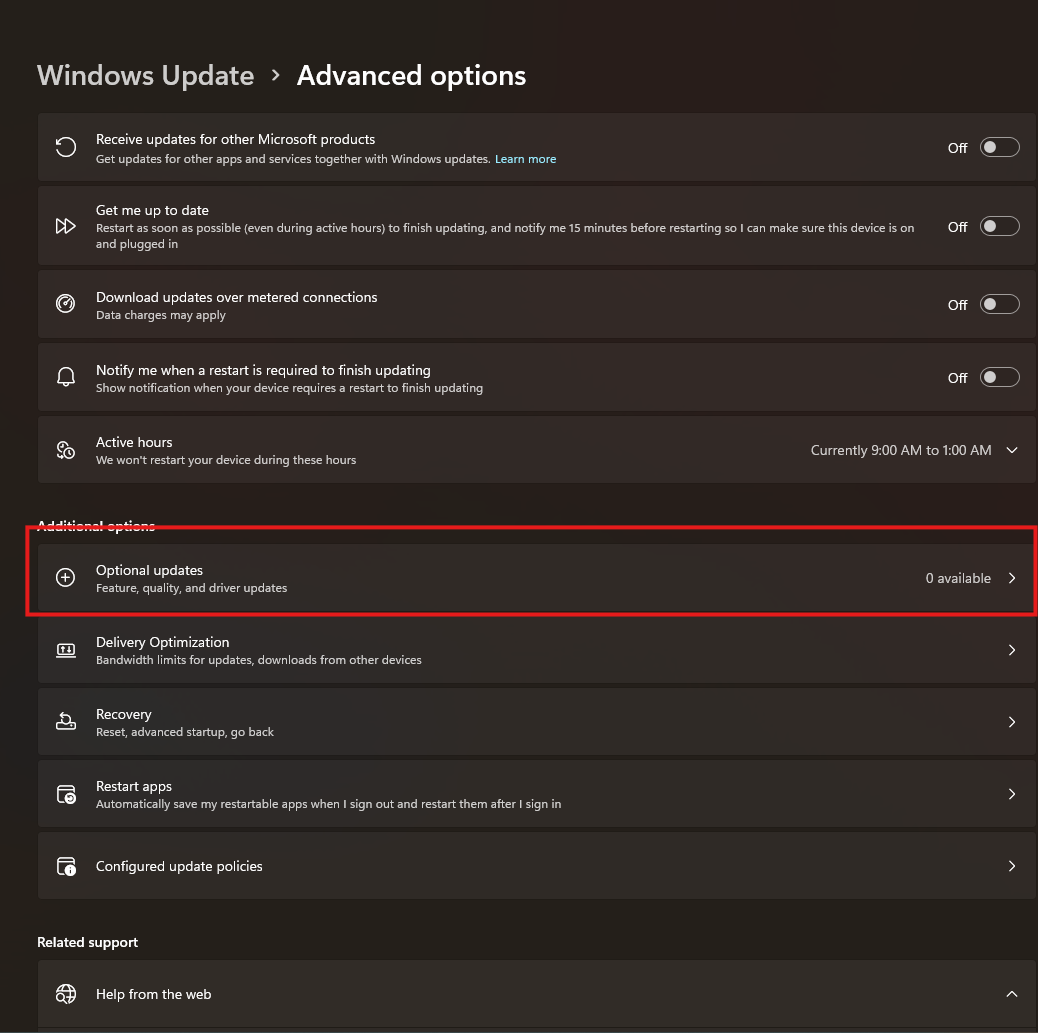Toggle Receive updates for other Microsoft products
This screenshot has width=1038, height=1033.
pos(999,148)
